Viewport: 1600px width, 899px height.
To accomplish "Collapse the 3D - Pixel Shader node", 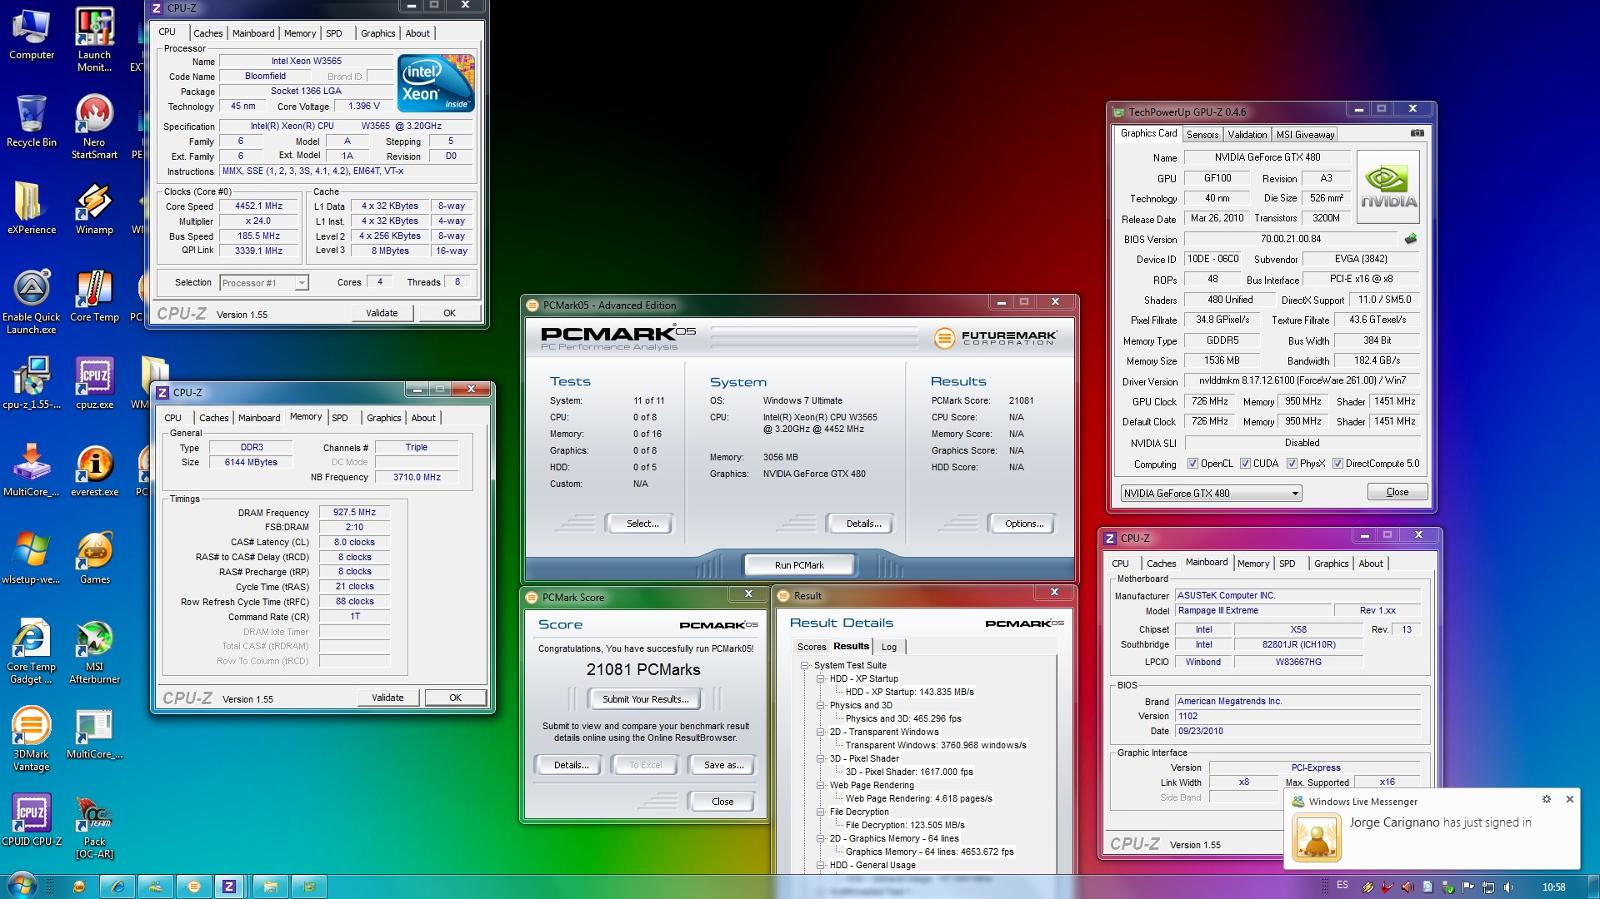I will 820,758.
